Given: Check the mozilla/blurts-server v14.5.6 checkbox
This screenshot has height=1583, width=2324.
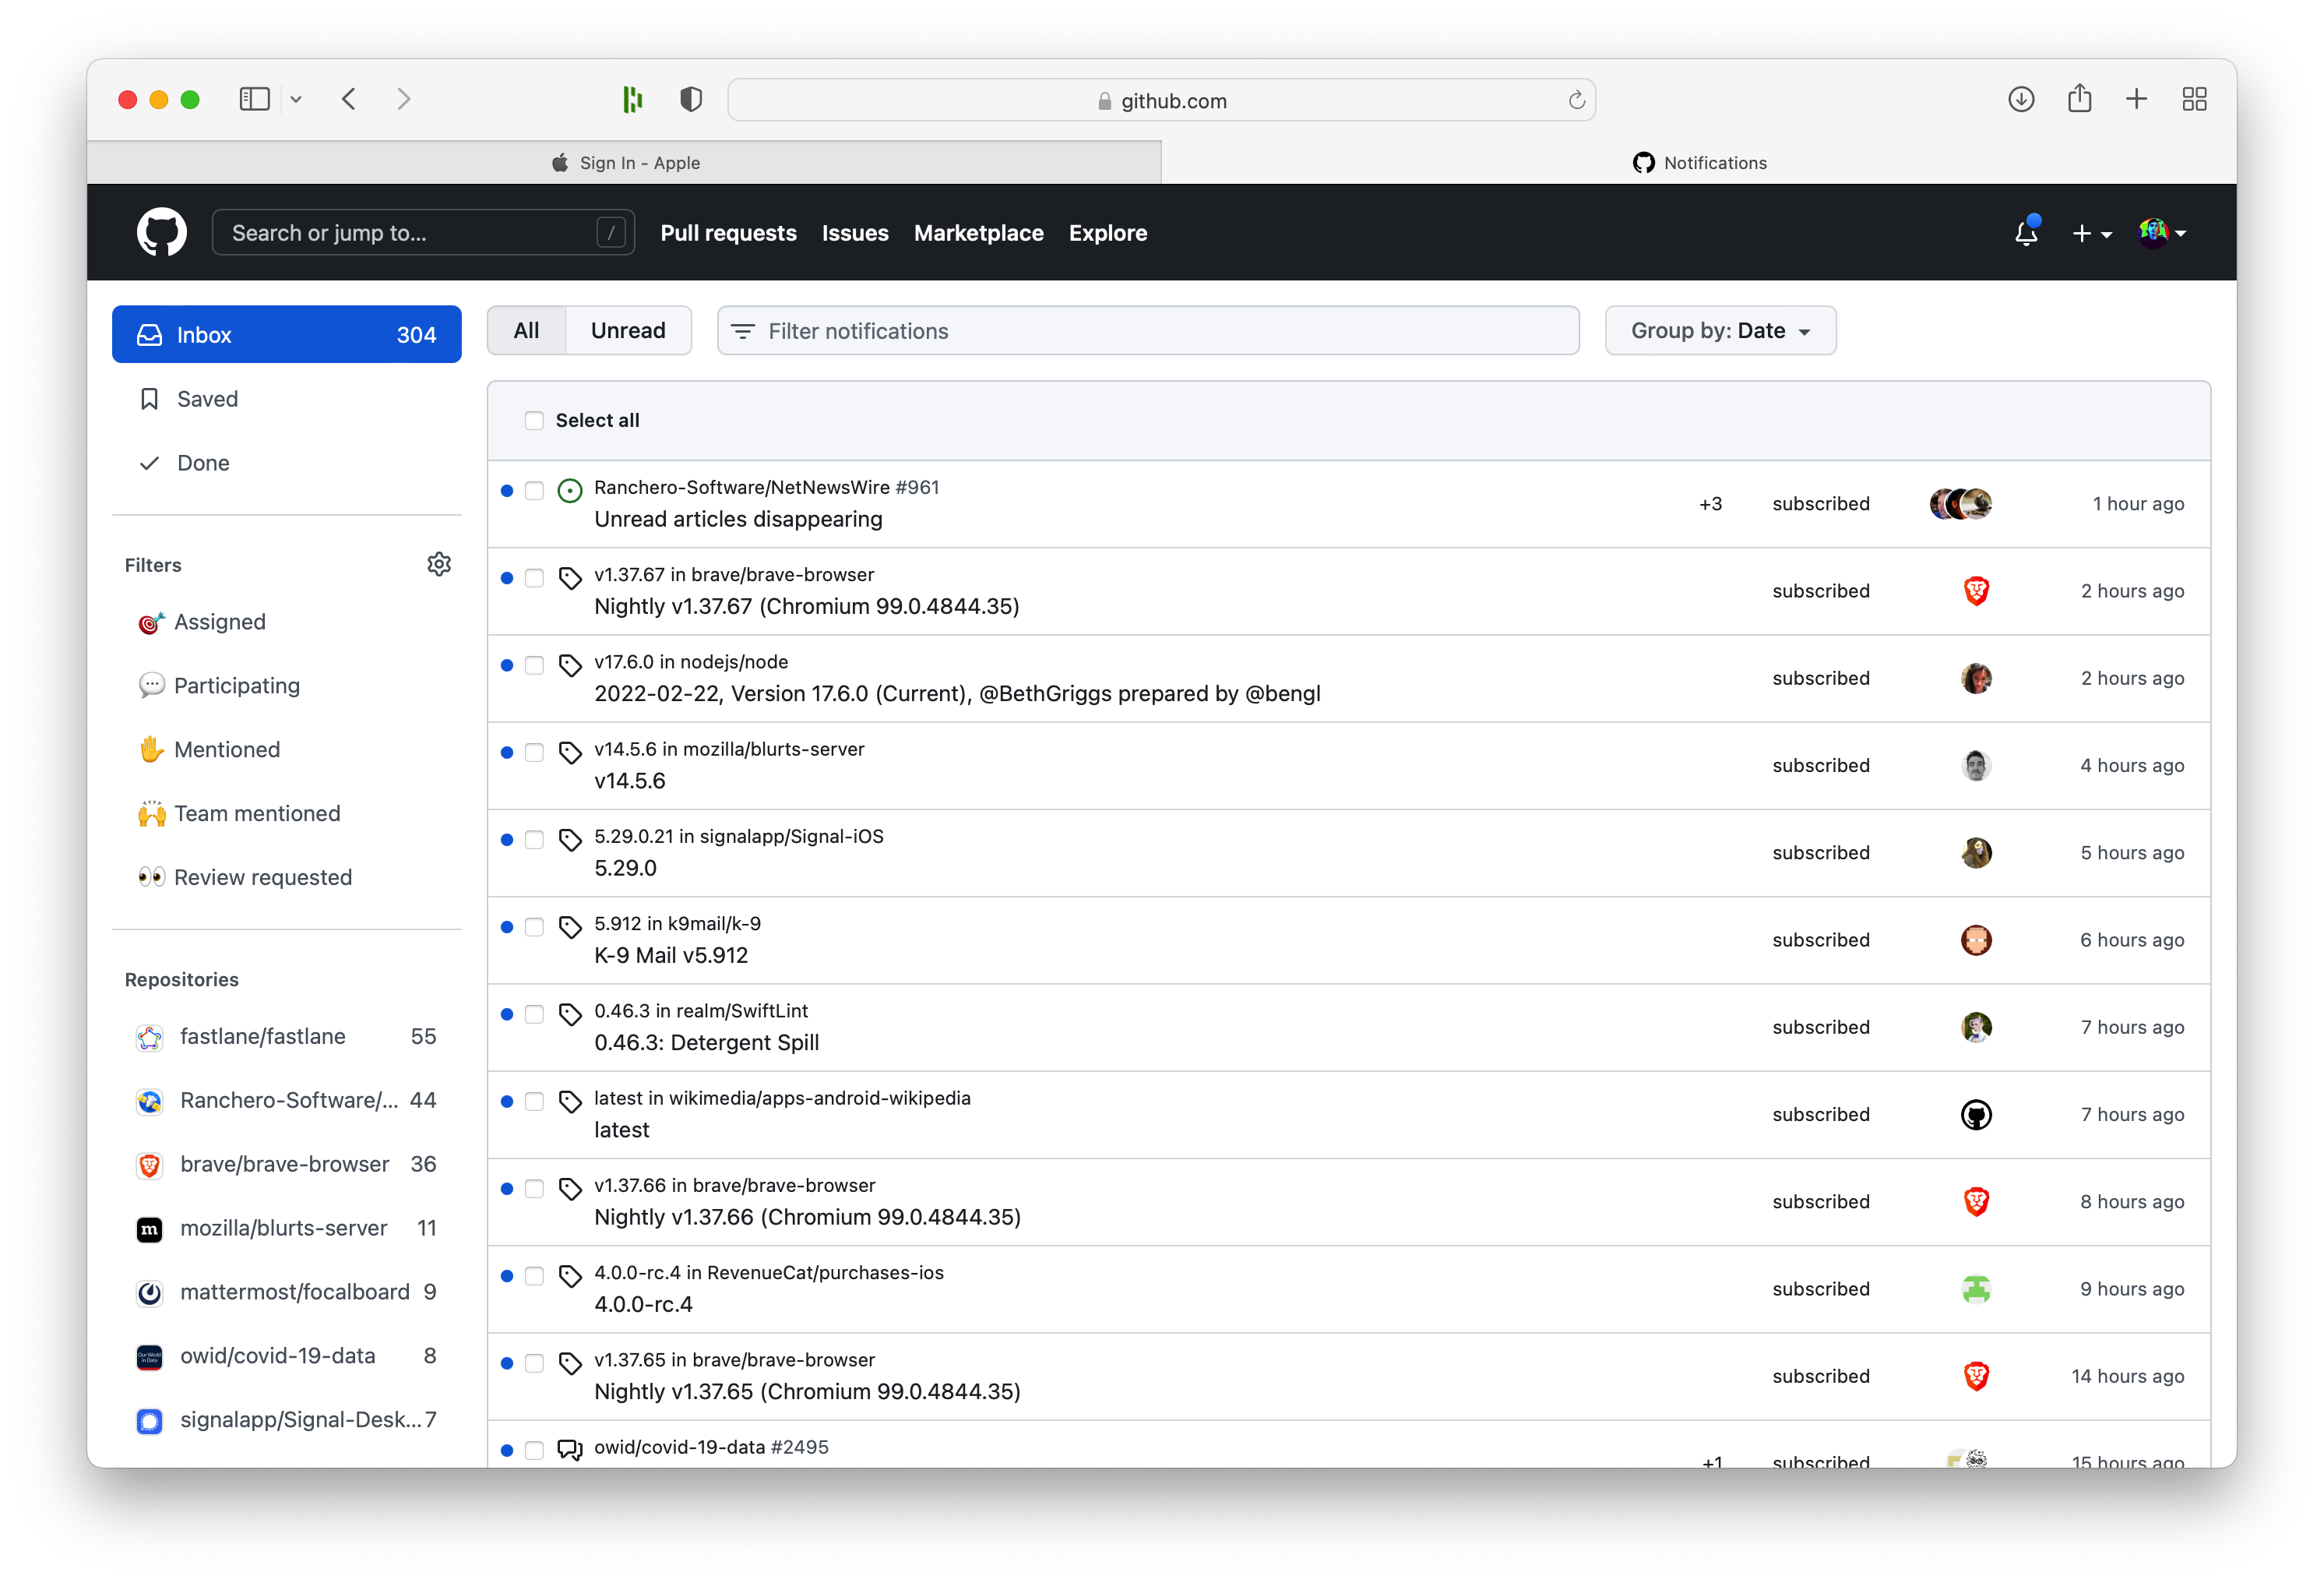Looking at the screenshot, I should pos(535,753).
